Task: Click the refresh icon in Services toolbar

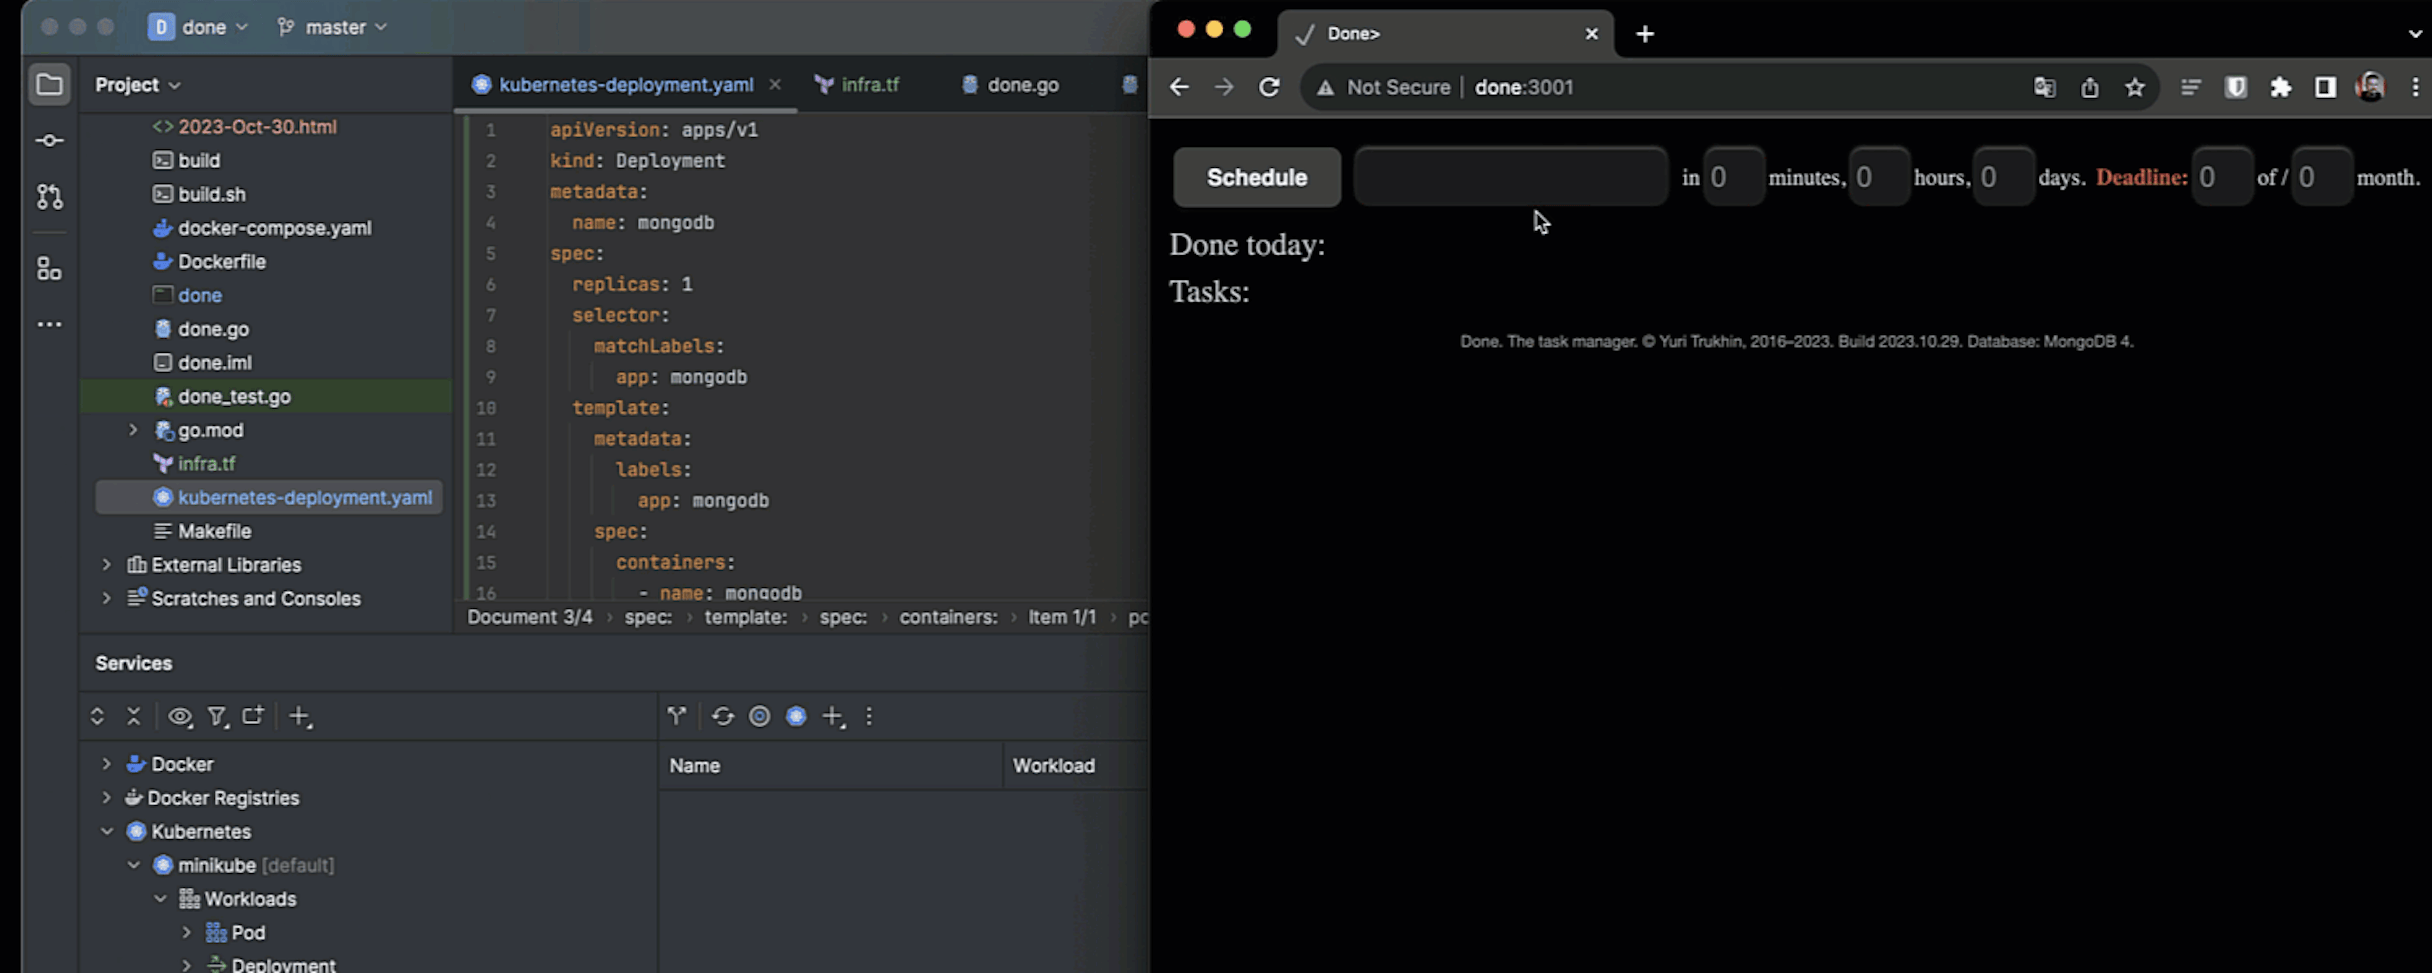Action: [x=722, y=716]
